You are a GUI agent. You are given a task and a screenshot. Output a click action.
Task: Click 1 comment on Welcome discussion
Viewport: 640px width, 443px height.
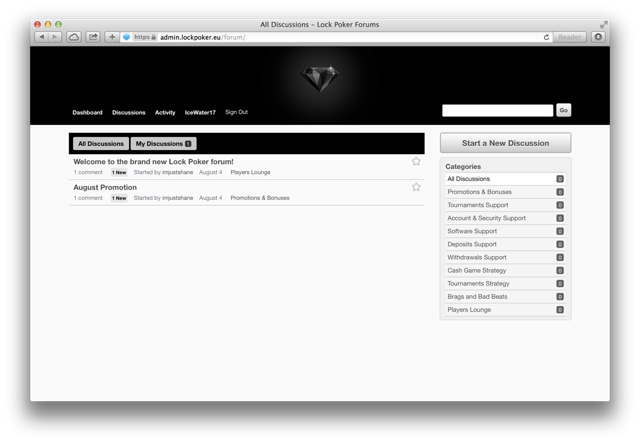(x=88, y=172)
